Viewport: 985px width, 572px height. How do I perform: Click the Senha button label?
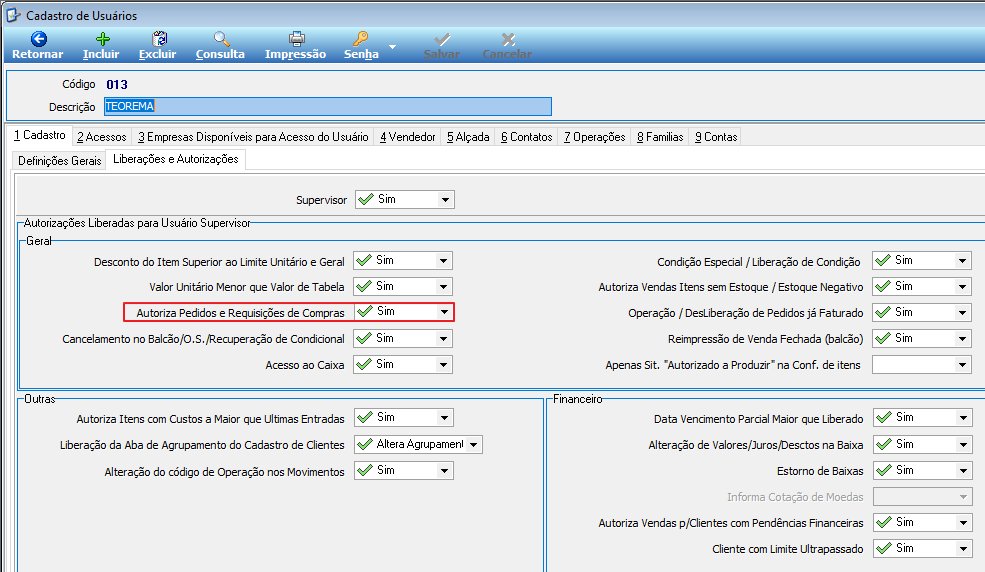coord(361,54)
